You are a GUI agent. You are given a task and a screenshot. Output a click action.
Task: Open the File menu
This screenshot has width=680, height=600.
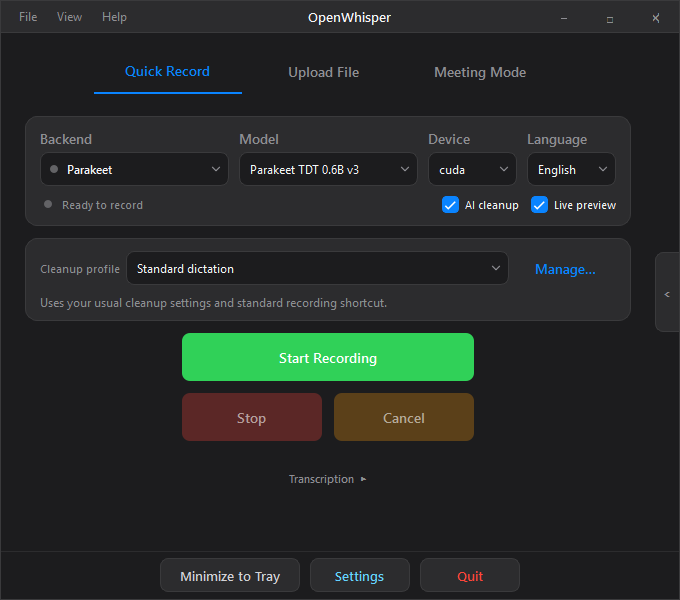click(x=28, y=17)
